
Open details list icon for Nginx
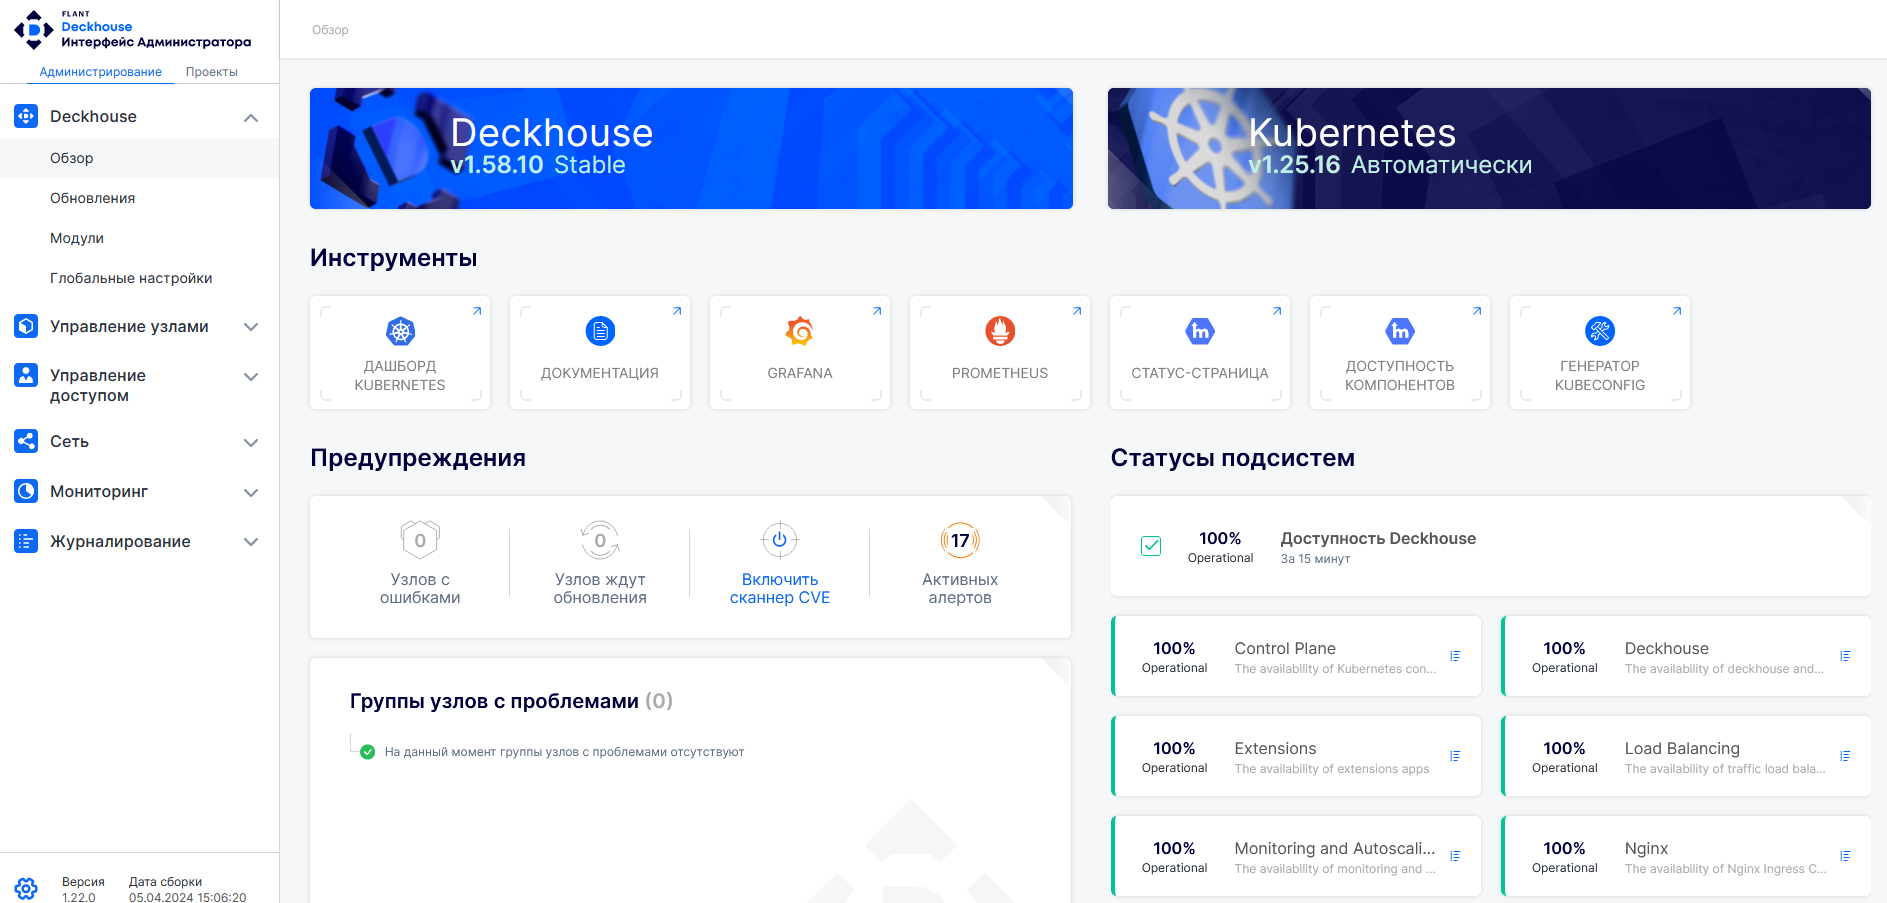tap(1845, 856)
